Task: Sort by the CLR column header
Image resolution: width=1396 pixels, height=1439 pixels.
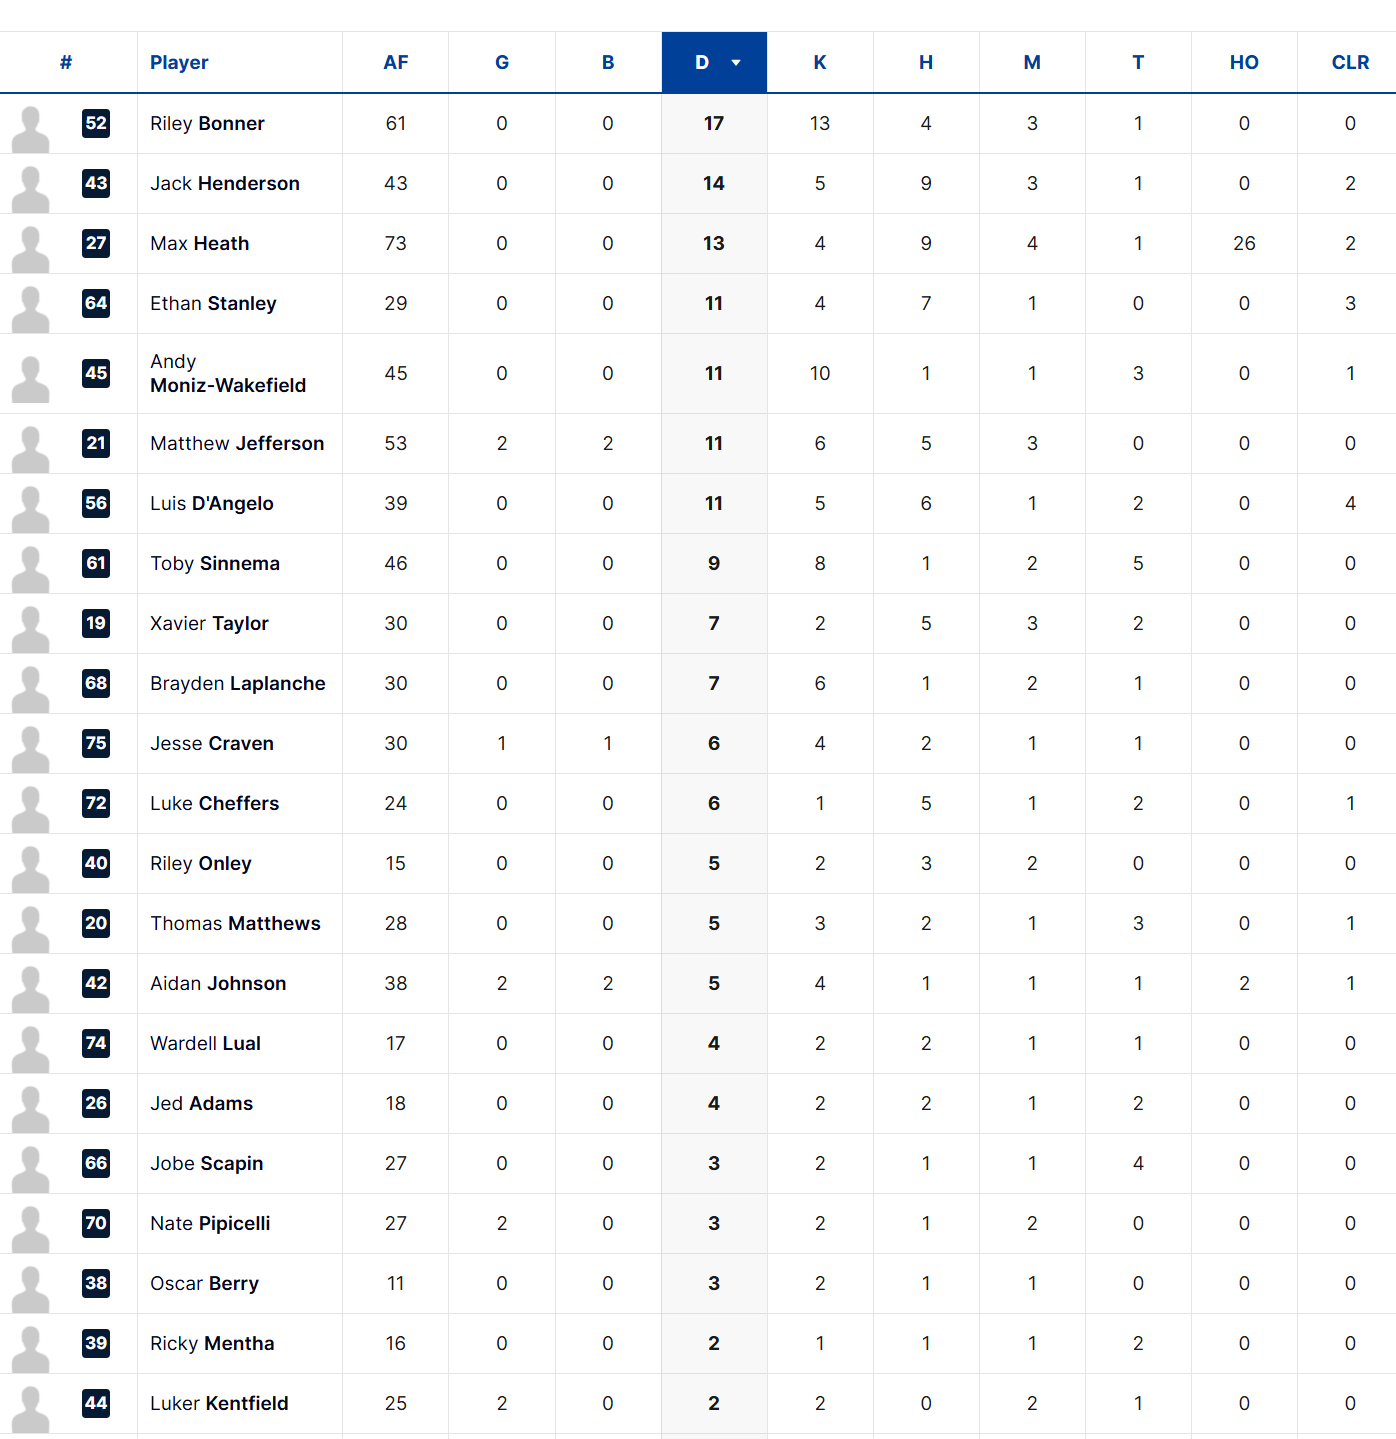Action: pyautogui.click(x=1350, y=63)
